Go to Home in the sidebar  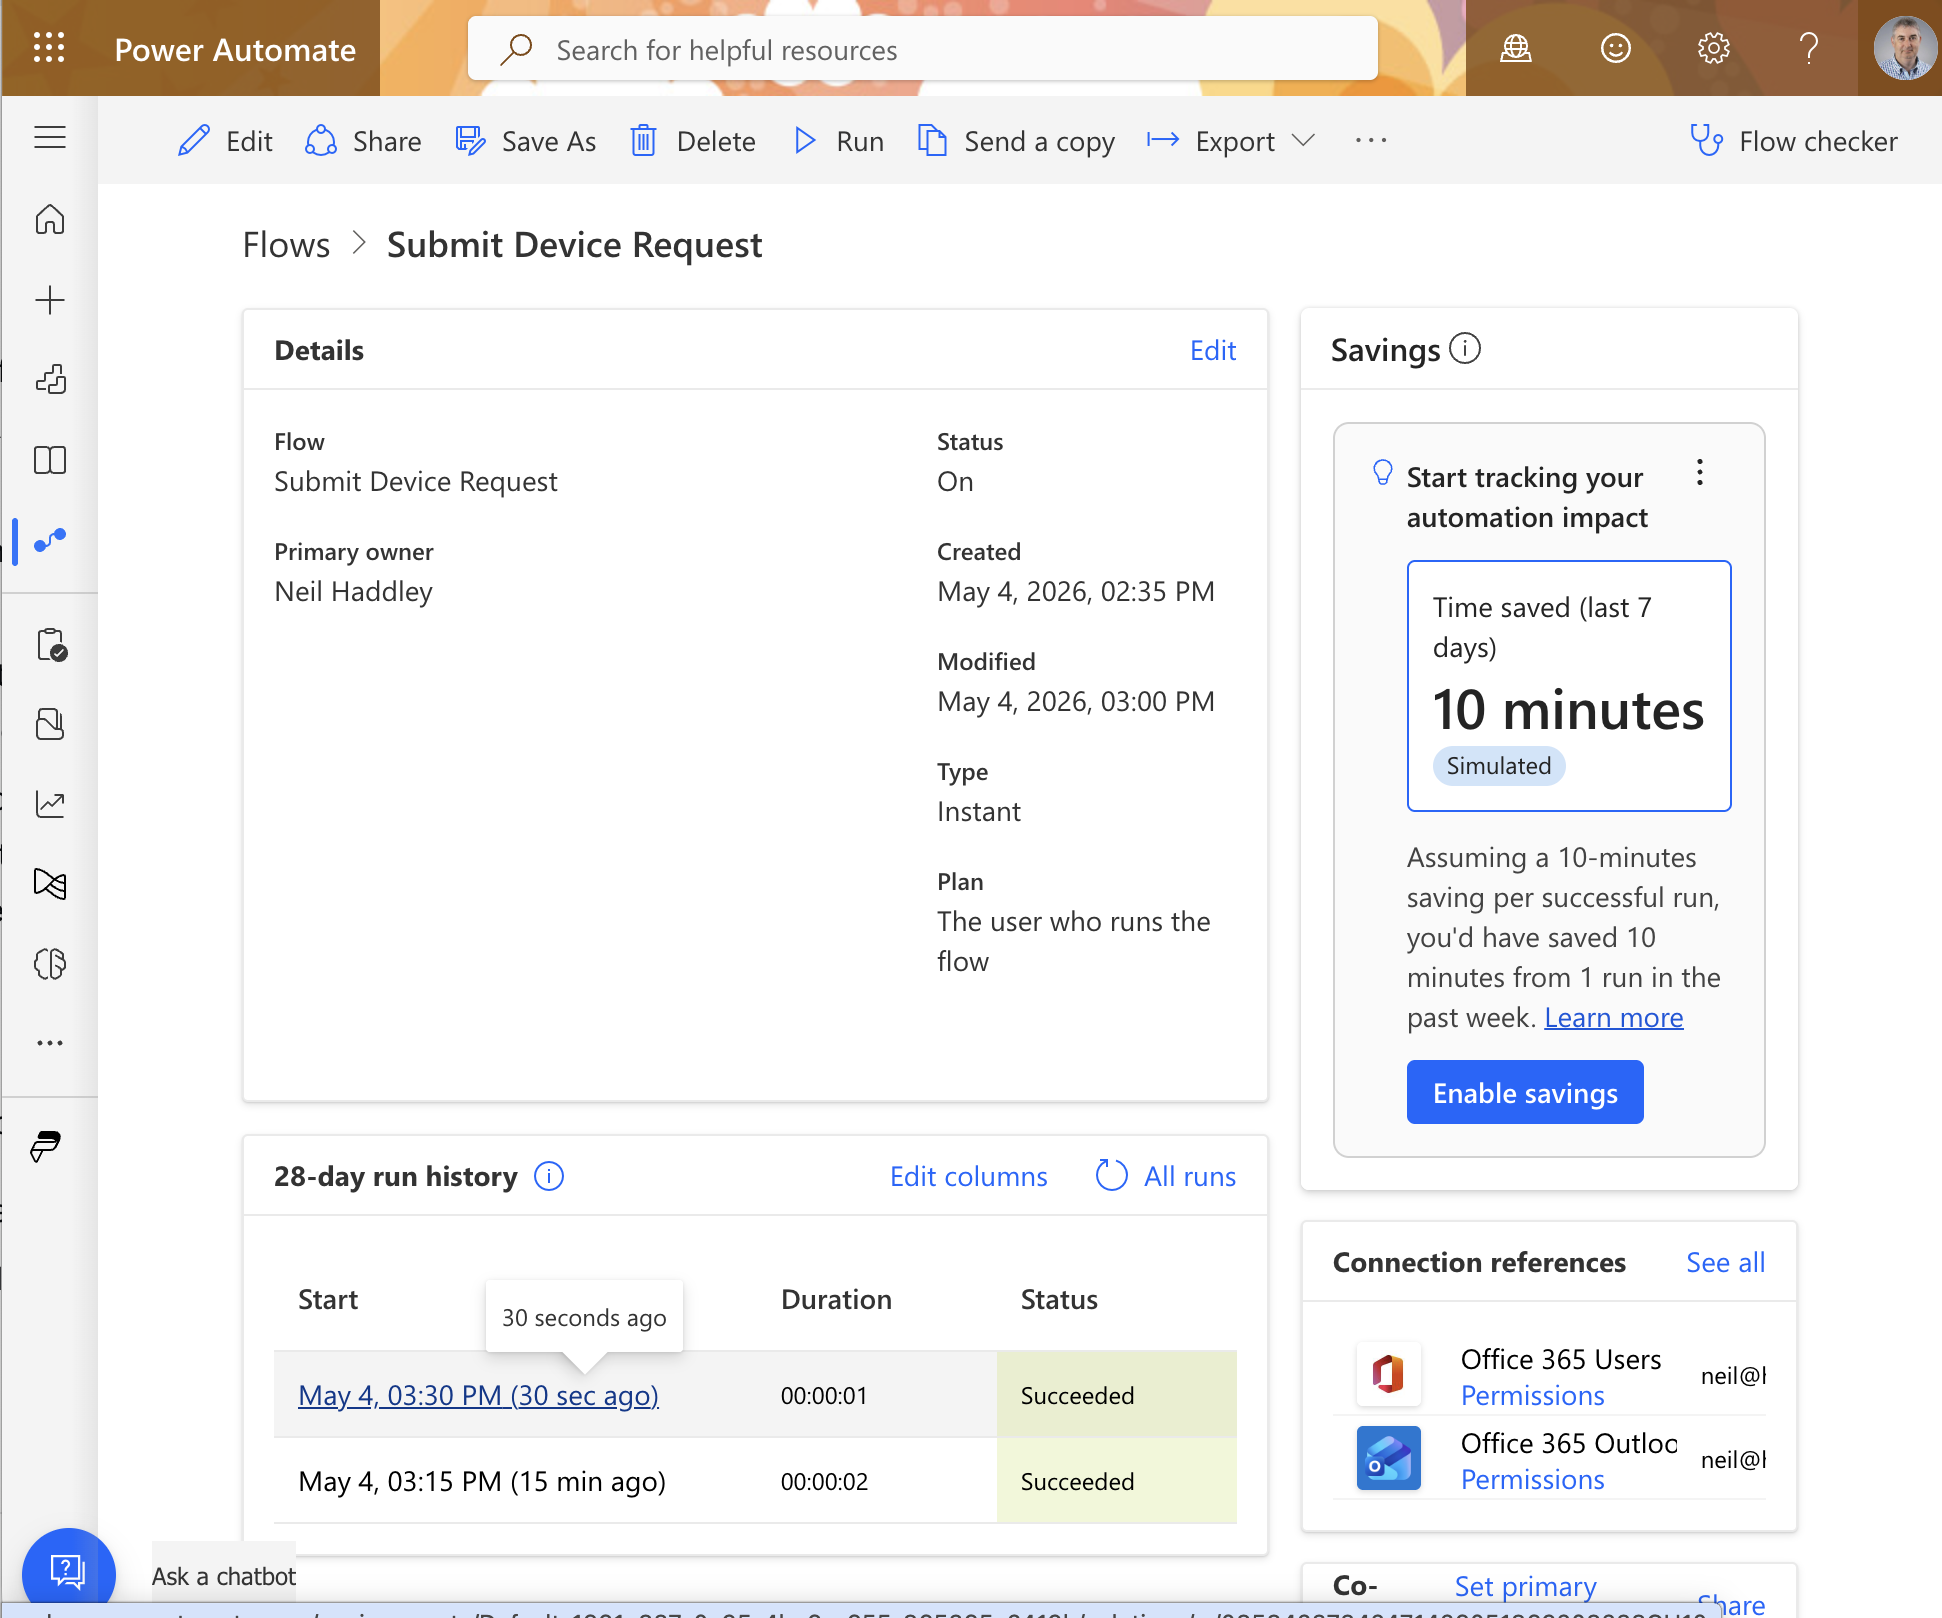click(50, 219)
